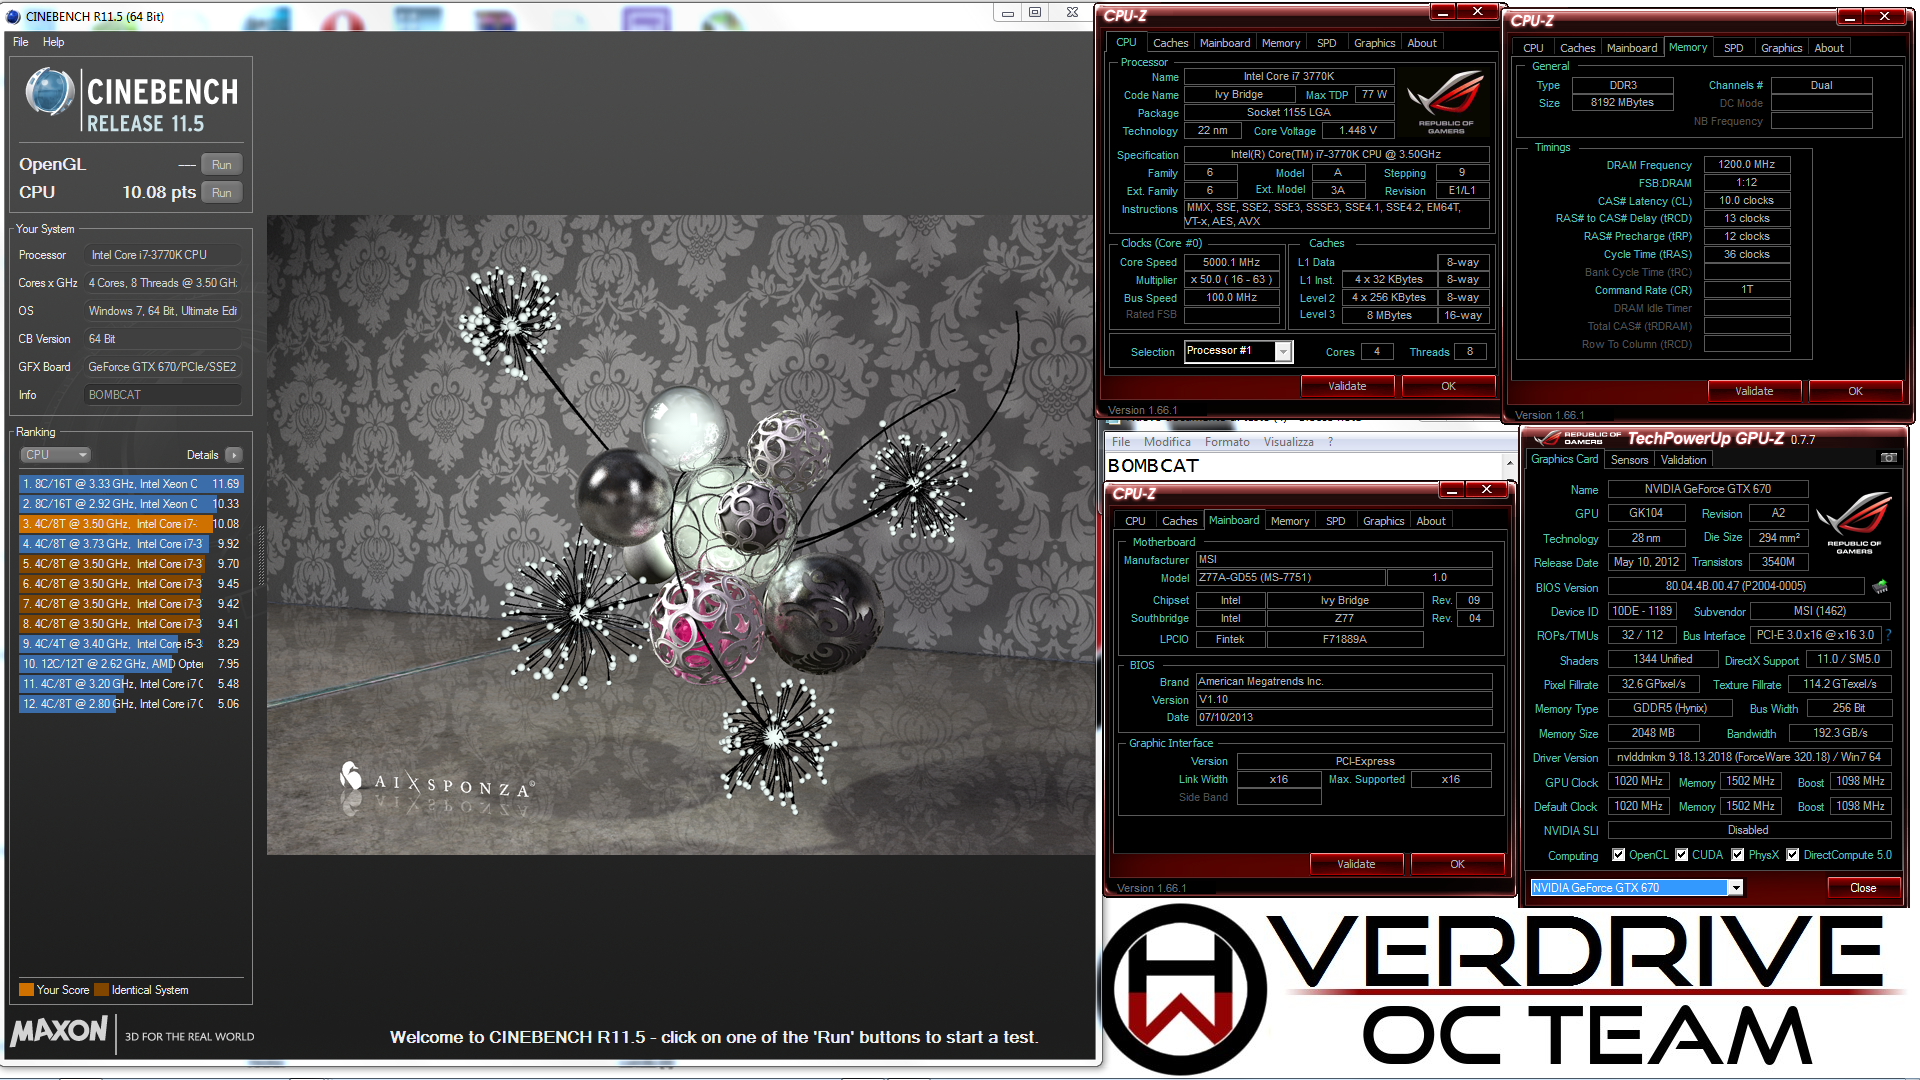Toggle the OpenCL checkbox in GPU-Z
The width and height of the screenshot is (1920, 1080).
(1618, 855)
